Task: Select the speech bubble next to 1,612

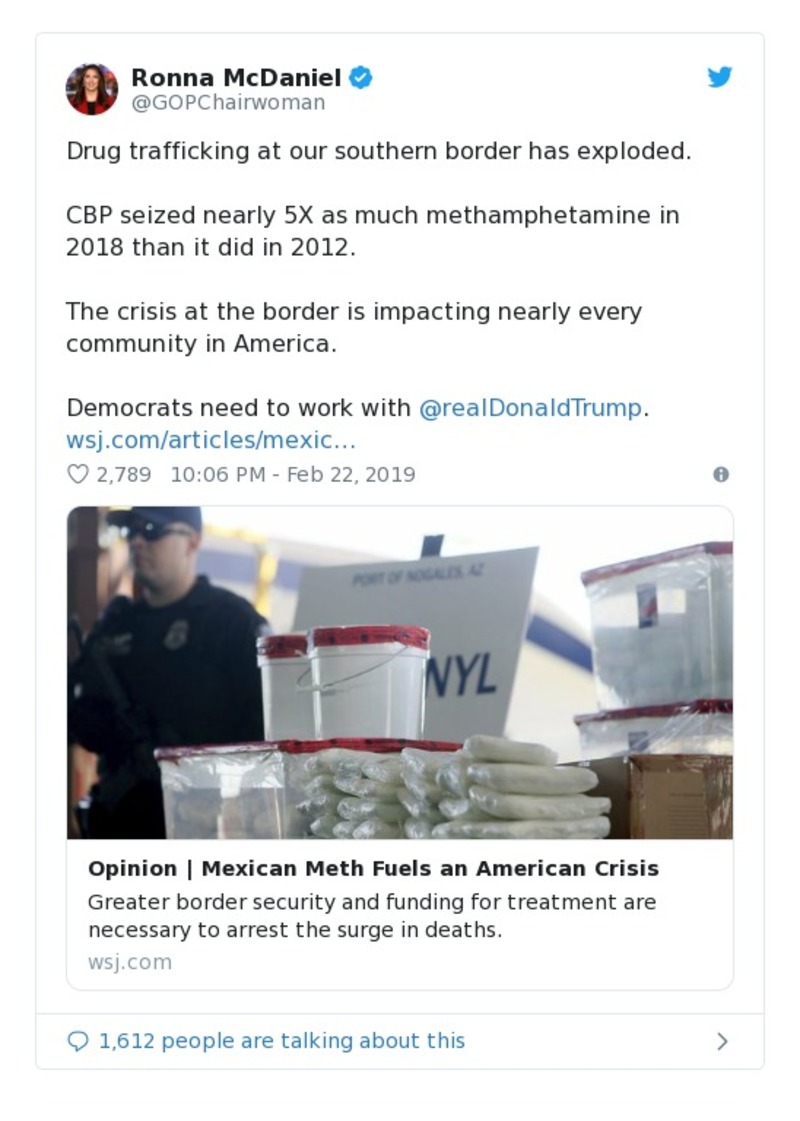Action: [x=77, y=1041]
